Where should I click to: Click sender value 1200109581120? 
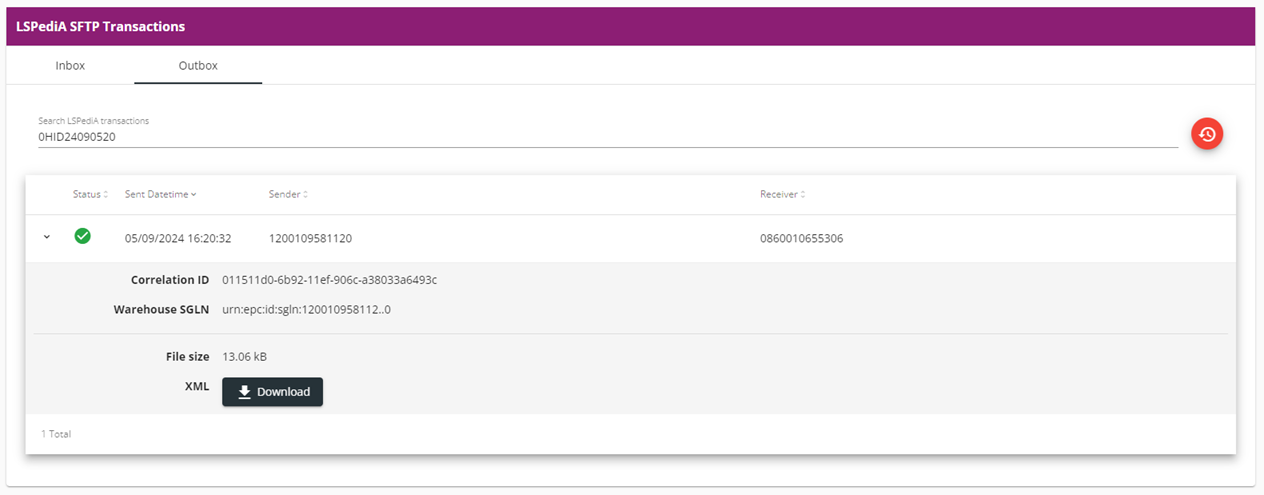(310, 239)
